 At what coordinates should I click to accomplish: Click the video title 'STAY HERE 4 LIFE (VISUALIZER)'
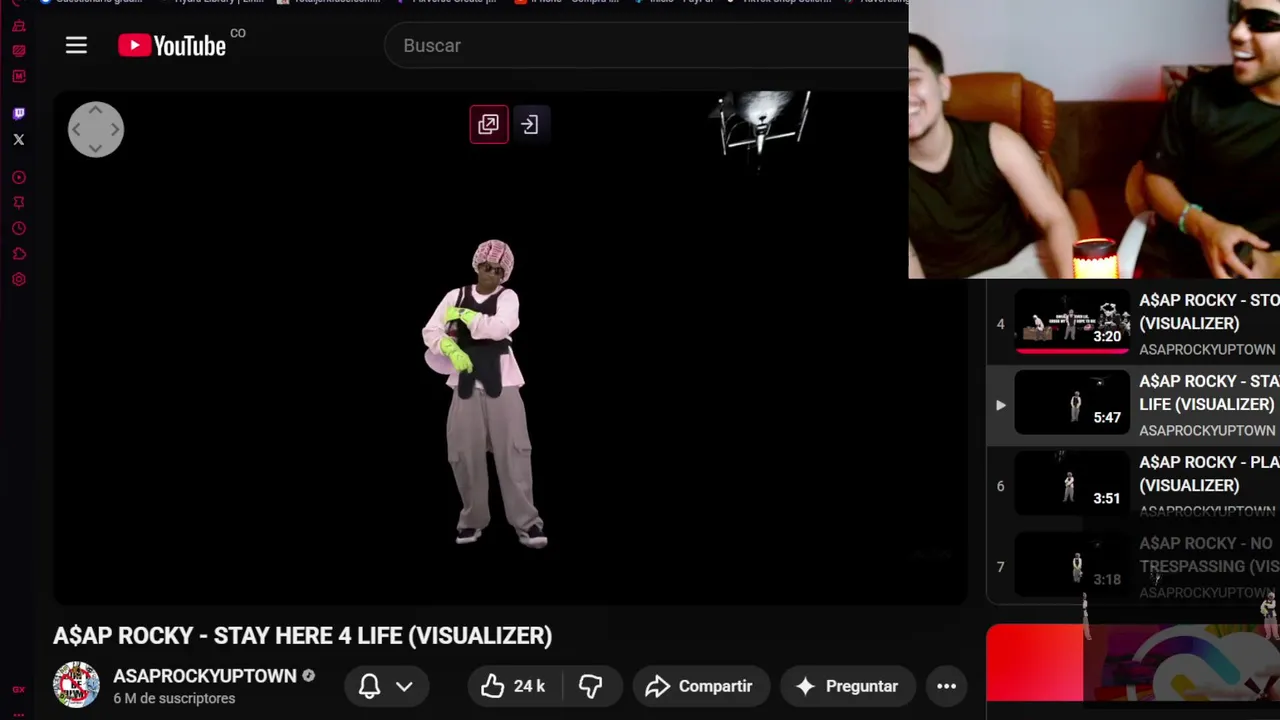383,636
